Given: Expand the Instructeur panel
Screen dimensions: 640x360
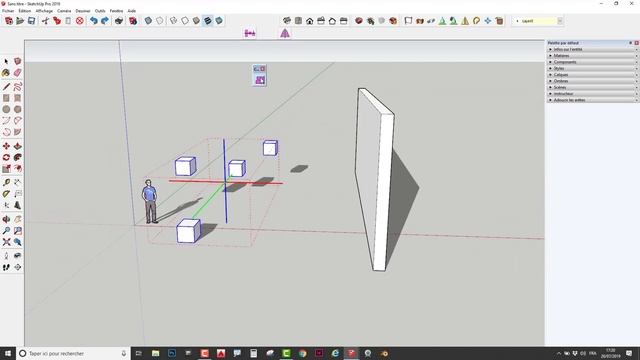Looking at the screenshot, I should coord(593,93).
